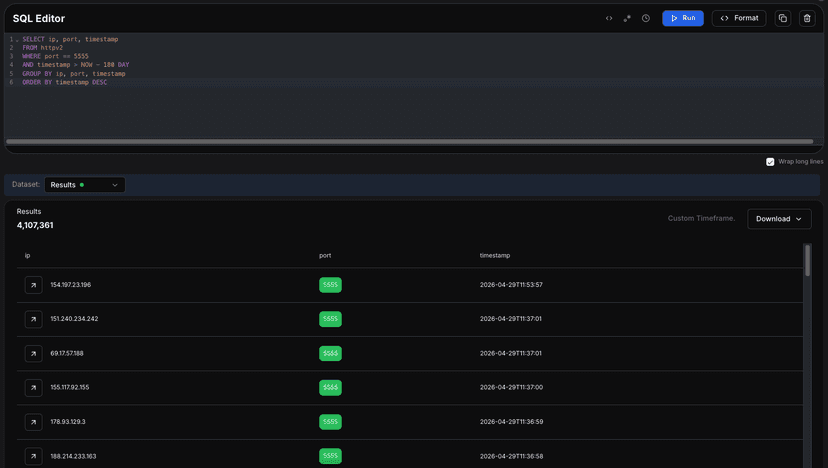Open the Download dropdown menu
This screenshot has width=828, height=468.
click(779, 219)
